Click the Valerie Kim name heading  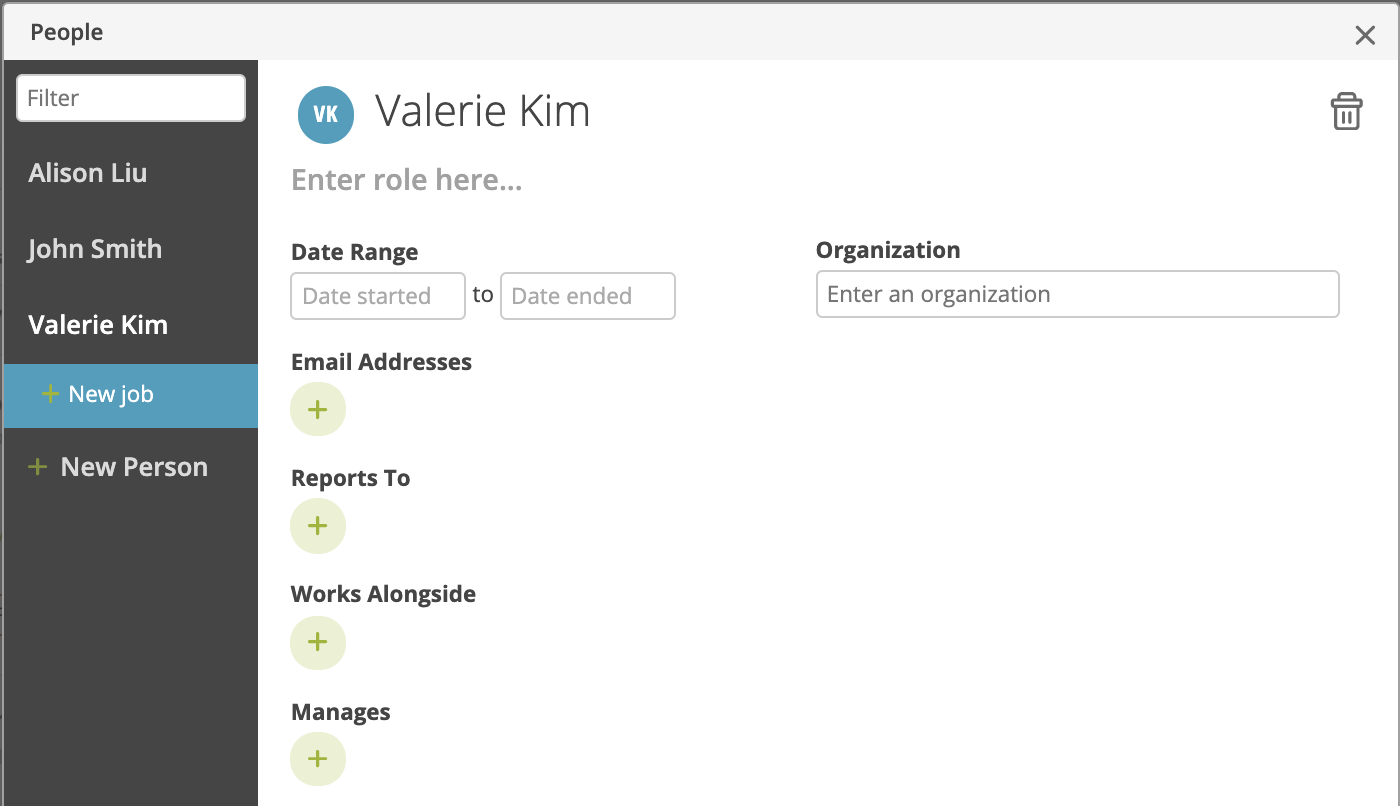coord(483,111)
